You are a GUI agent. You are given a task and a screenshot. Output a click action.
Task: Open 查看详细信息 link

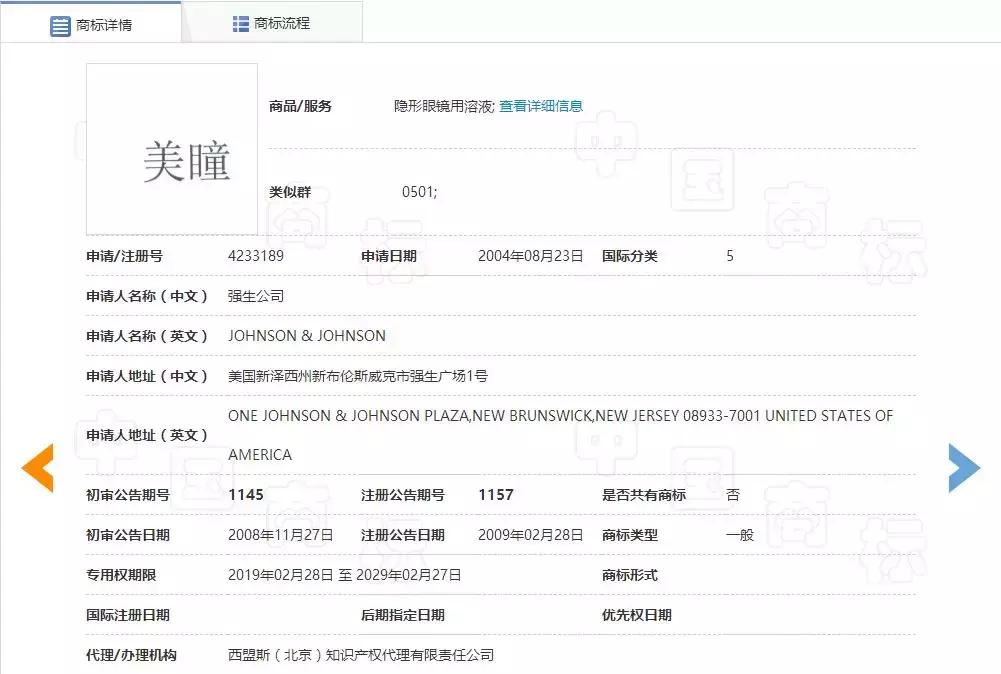coord(541,104)
